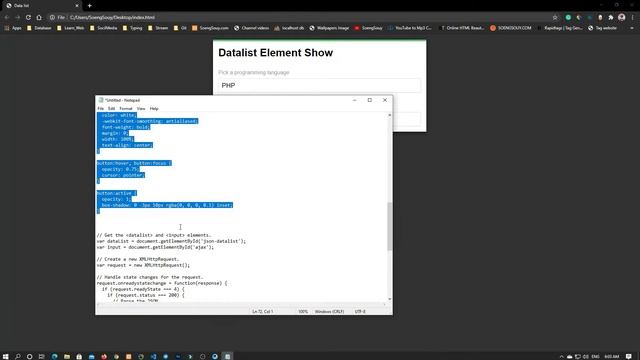Screen dimensions: 640x360
Task: Click the green extension icon in toolbar
Action: pos(568,18)
